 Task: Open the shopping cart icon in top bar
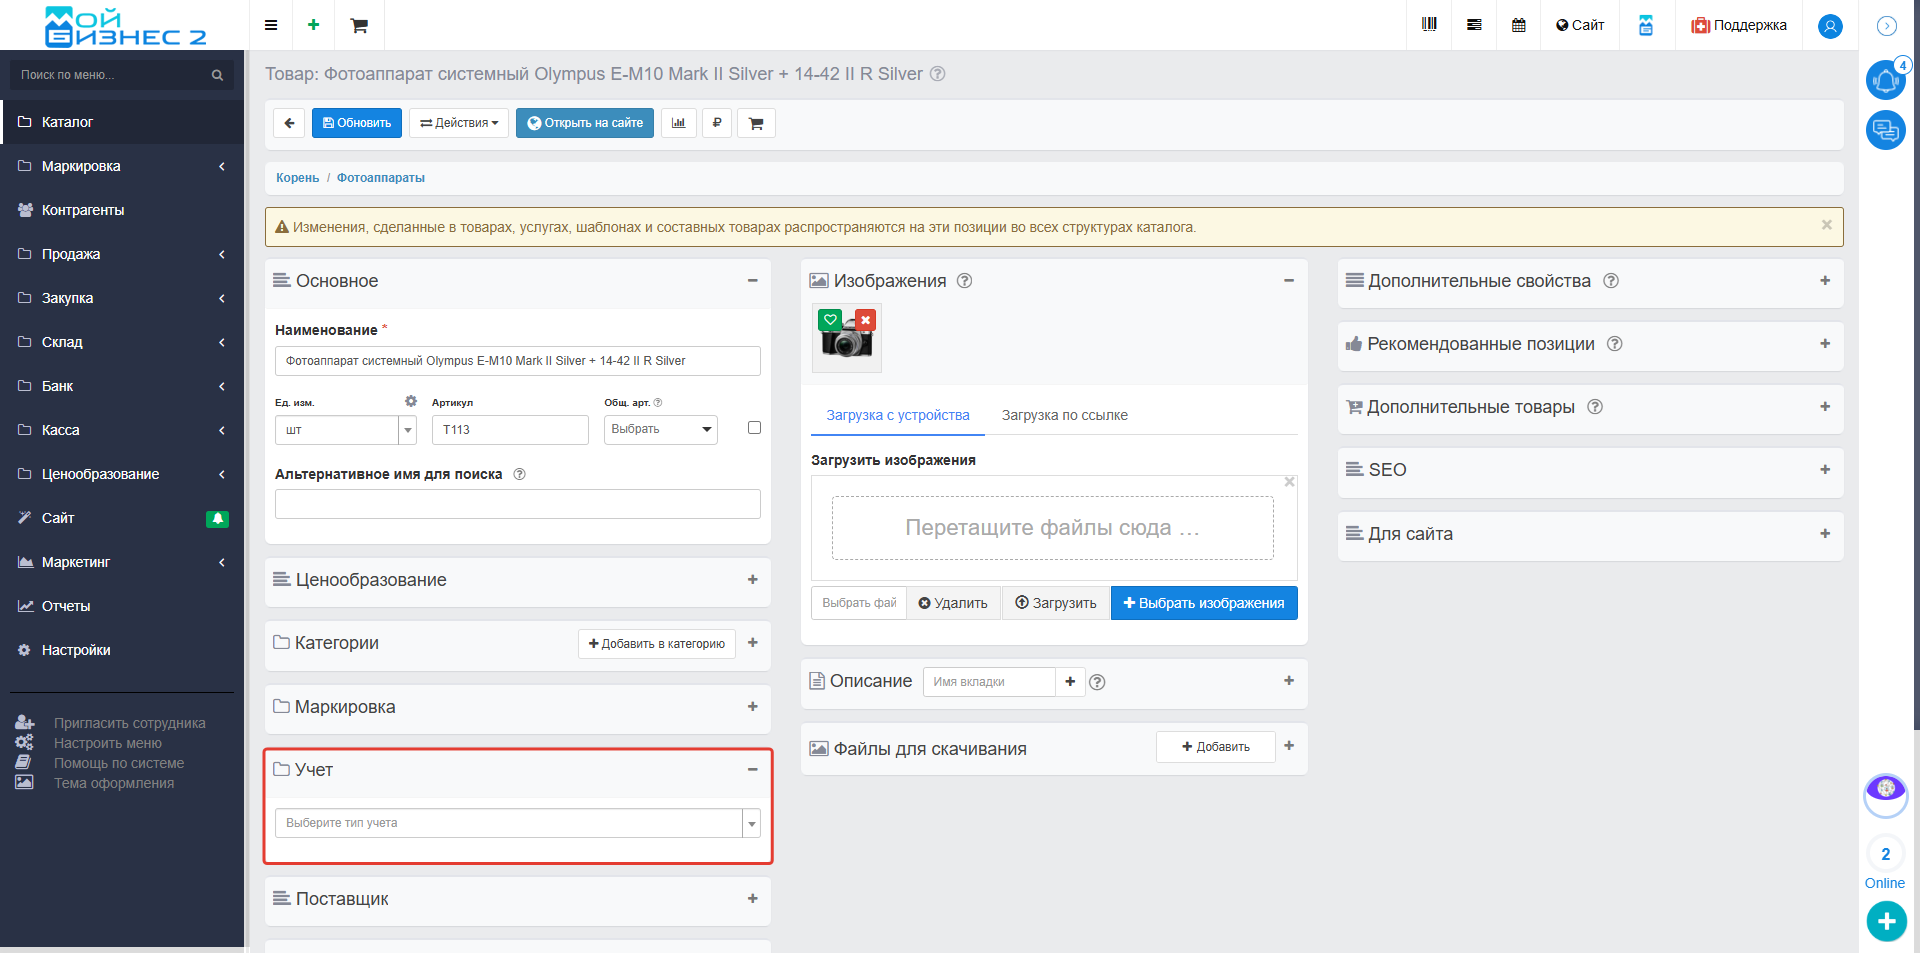[x=359, y=25]
